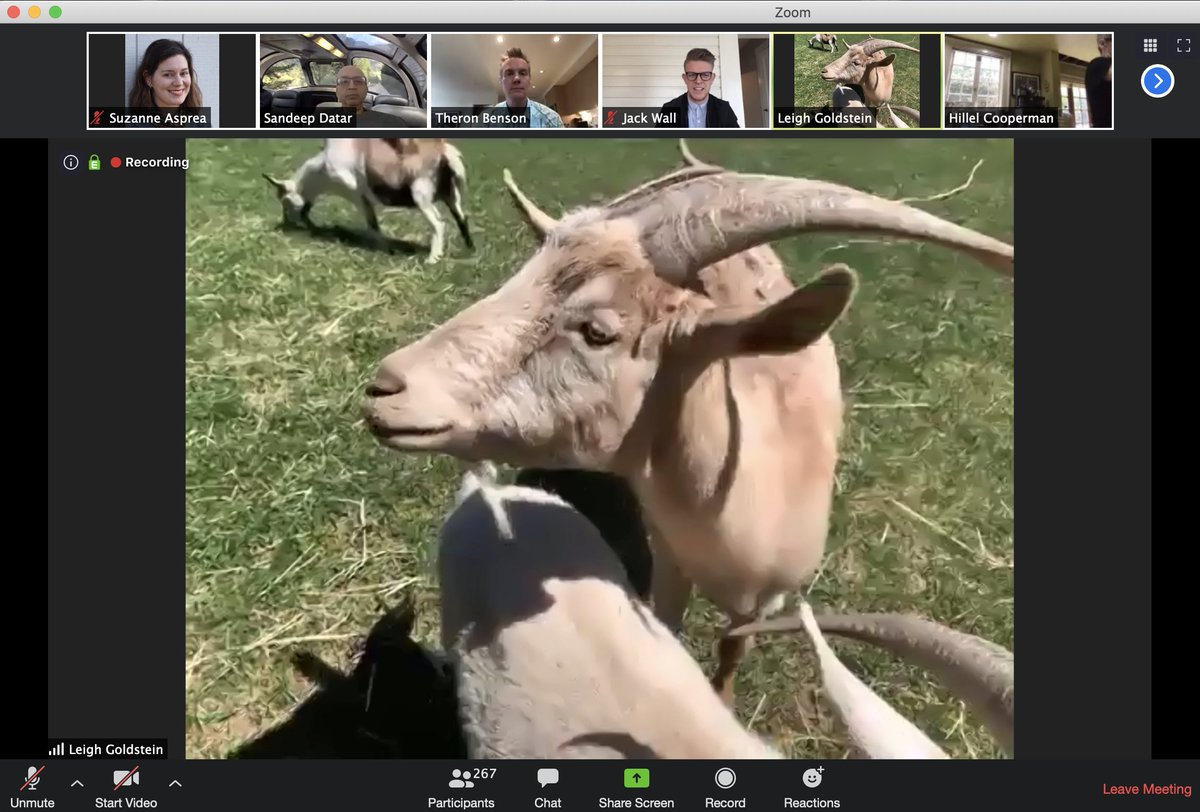Viewport: 1200px width, 812px height.
Task: Enter fullscreen mode
Action: pos(1183,45)
